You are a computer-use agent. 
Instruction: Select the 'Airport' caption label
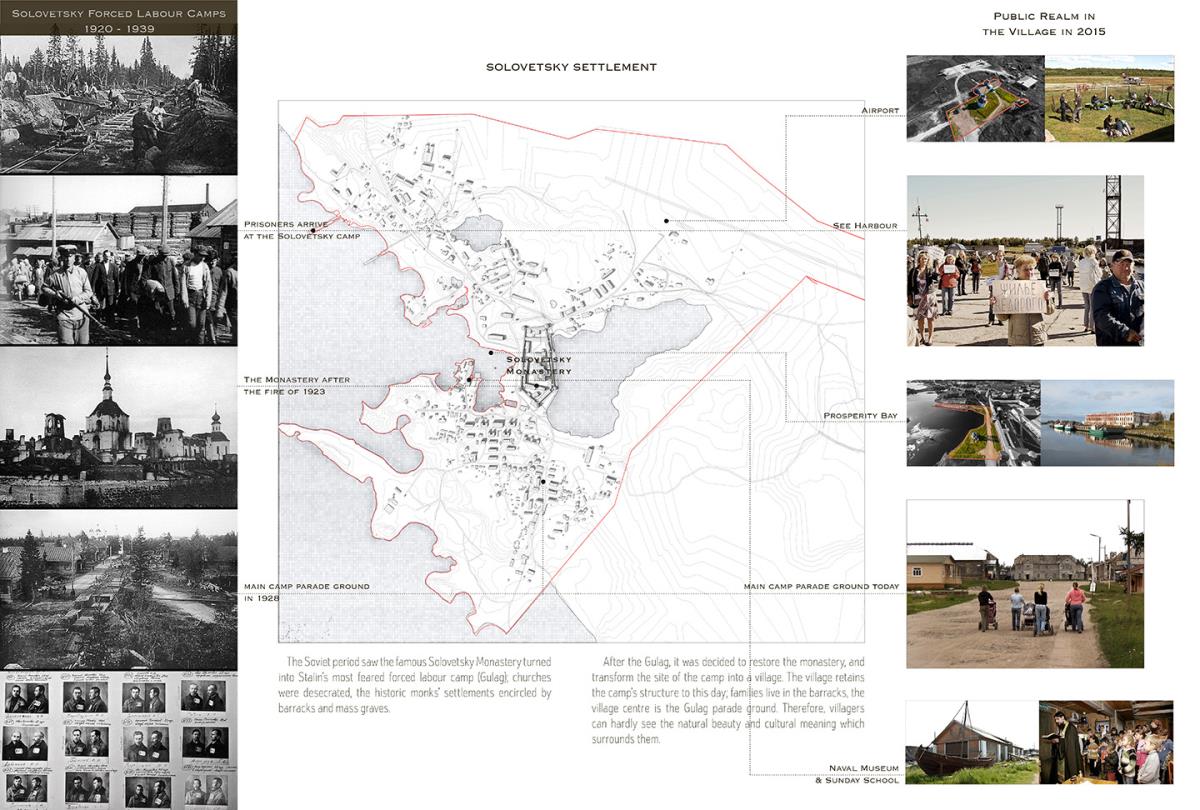point(880,111)
